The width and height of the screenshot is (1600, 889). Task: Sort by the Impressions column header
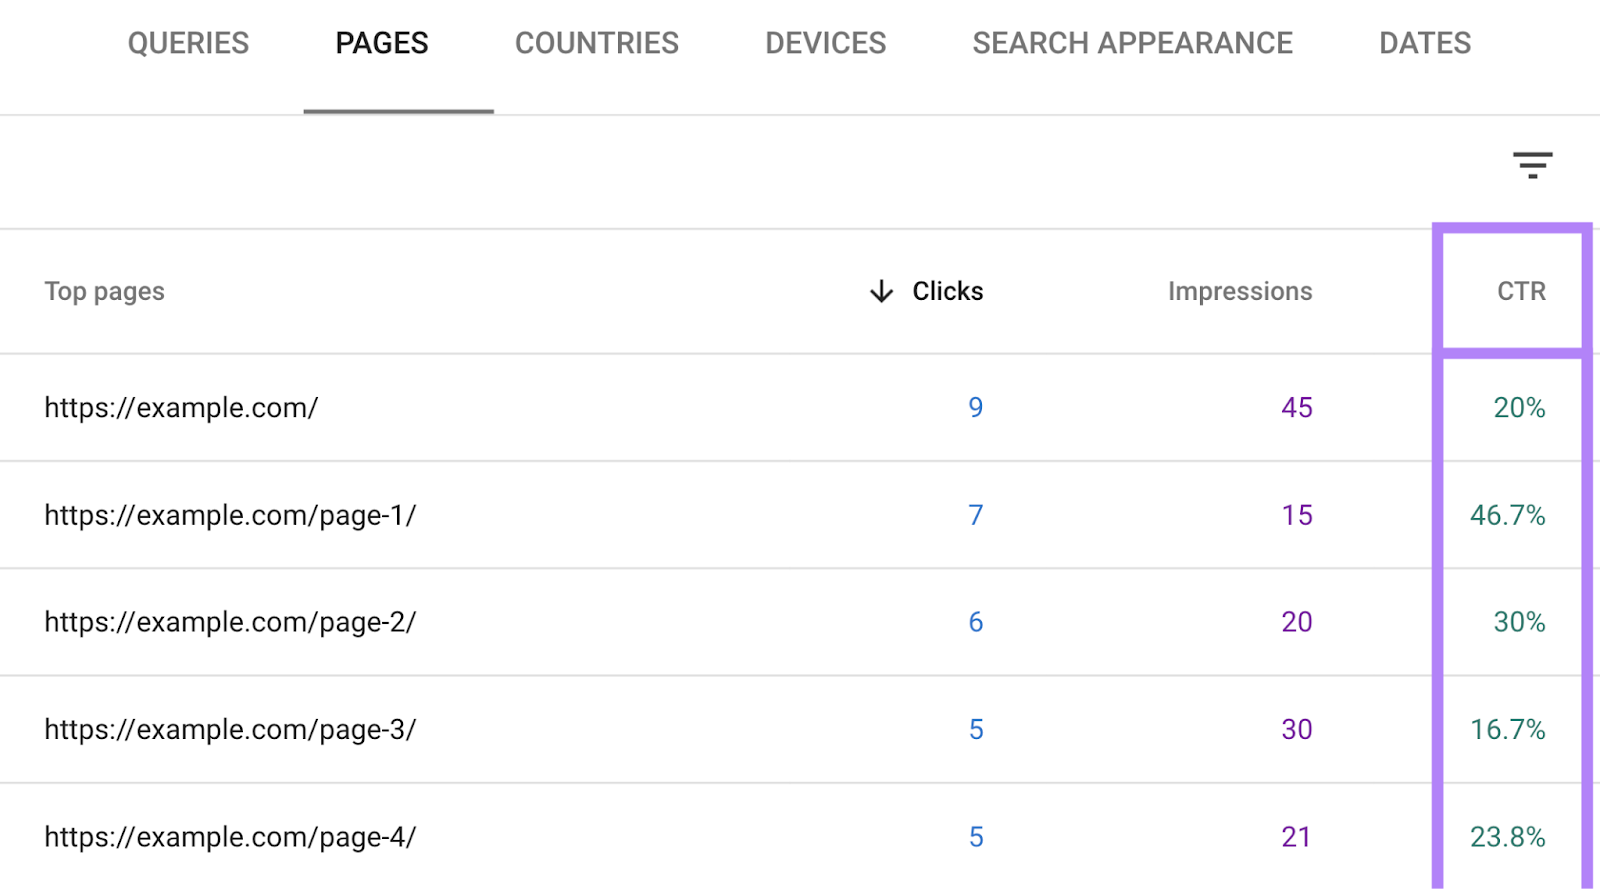pyautogui.click(x=1240, y=291)
